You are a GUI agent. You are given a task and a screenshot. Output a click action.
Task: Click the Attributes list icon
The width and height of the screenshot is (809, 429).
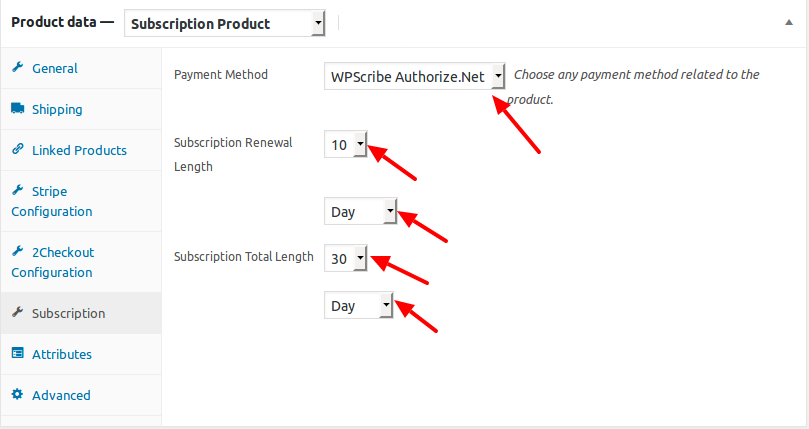[x=18, y=353]
